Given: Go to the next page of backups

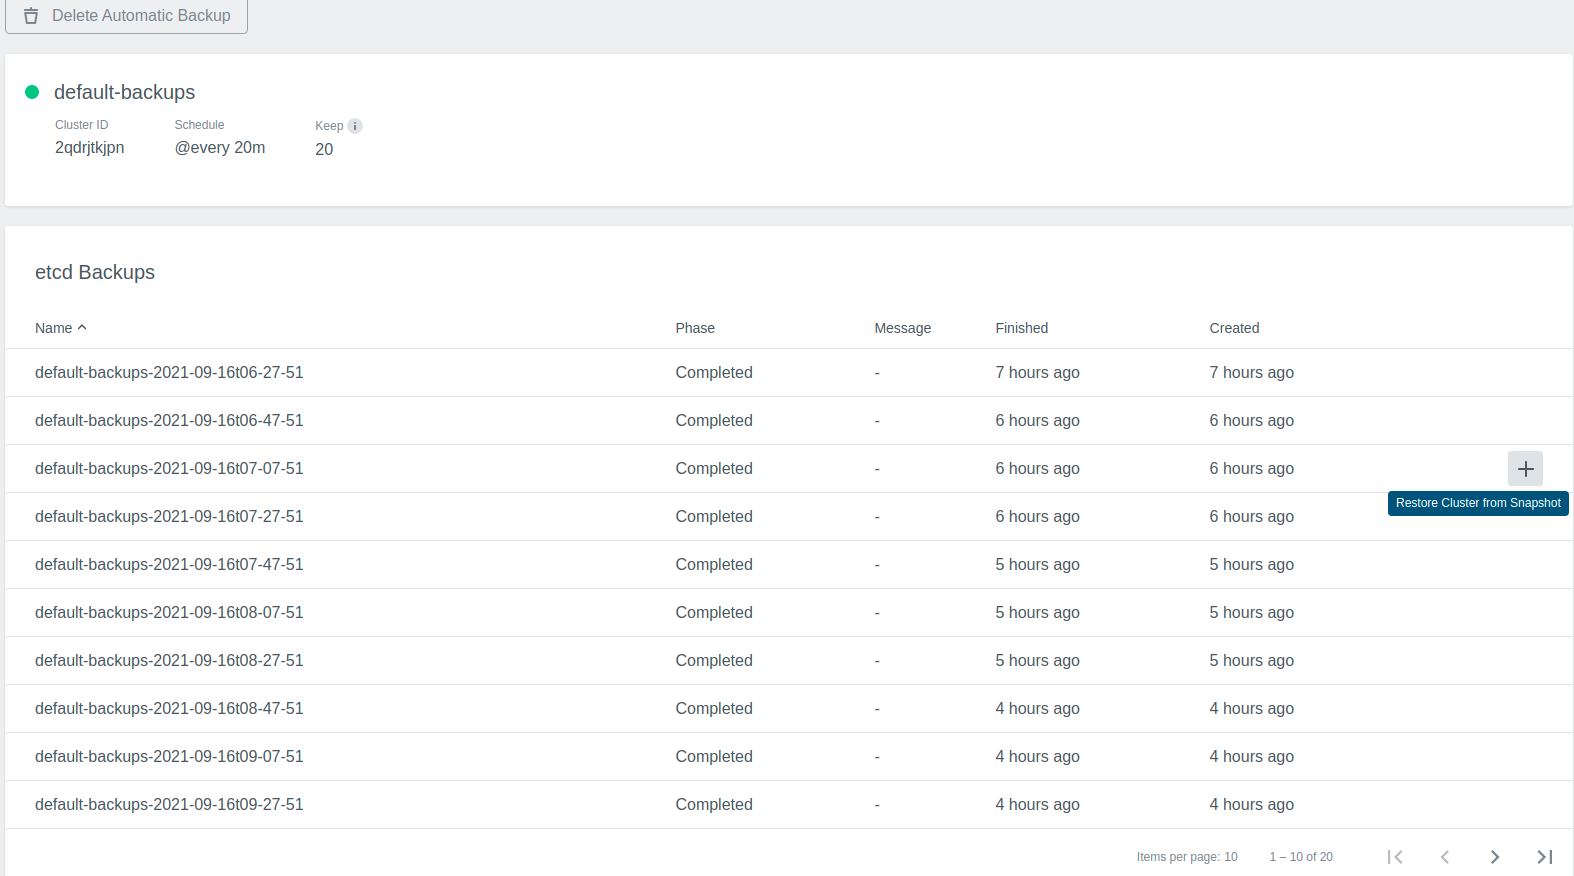Looking at the screenshot, I should coord(1495,857).
